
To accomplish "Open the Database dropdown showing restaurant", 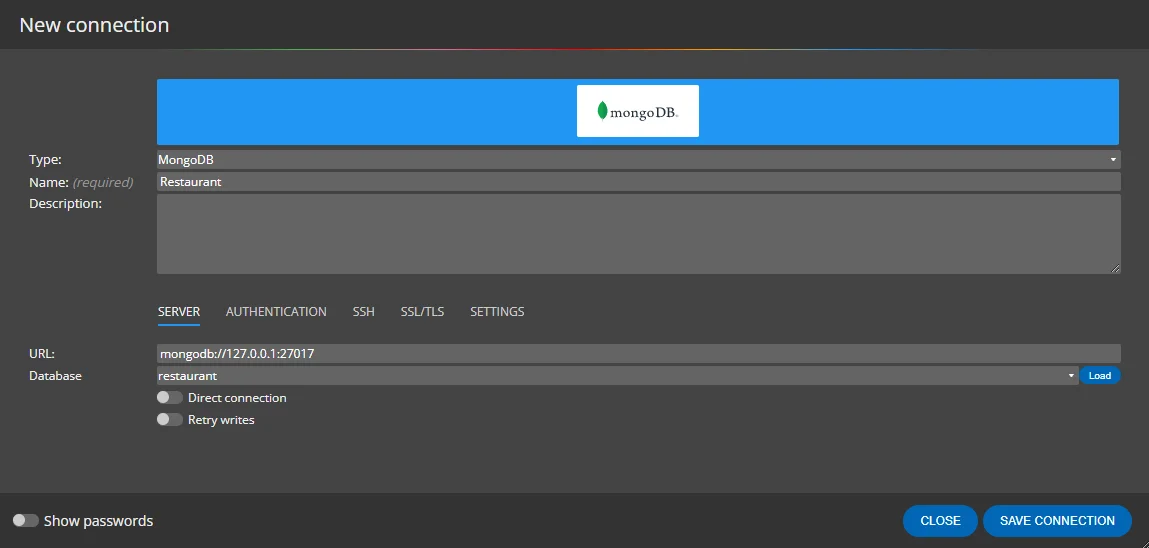I will [617, 376].
